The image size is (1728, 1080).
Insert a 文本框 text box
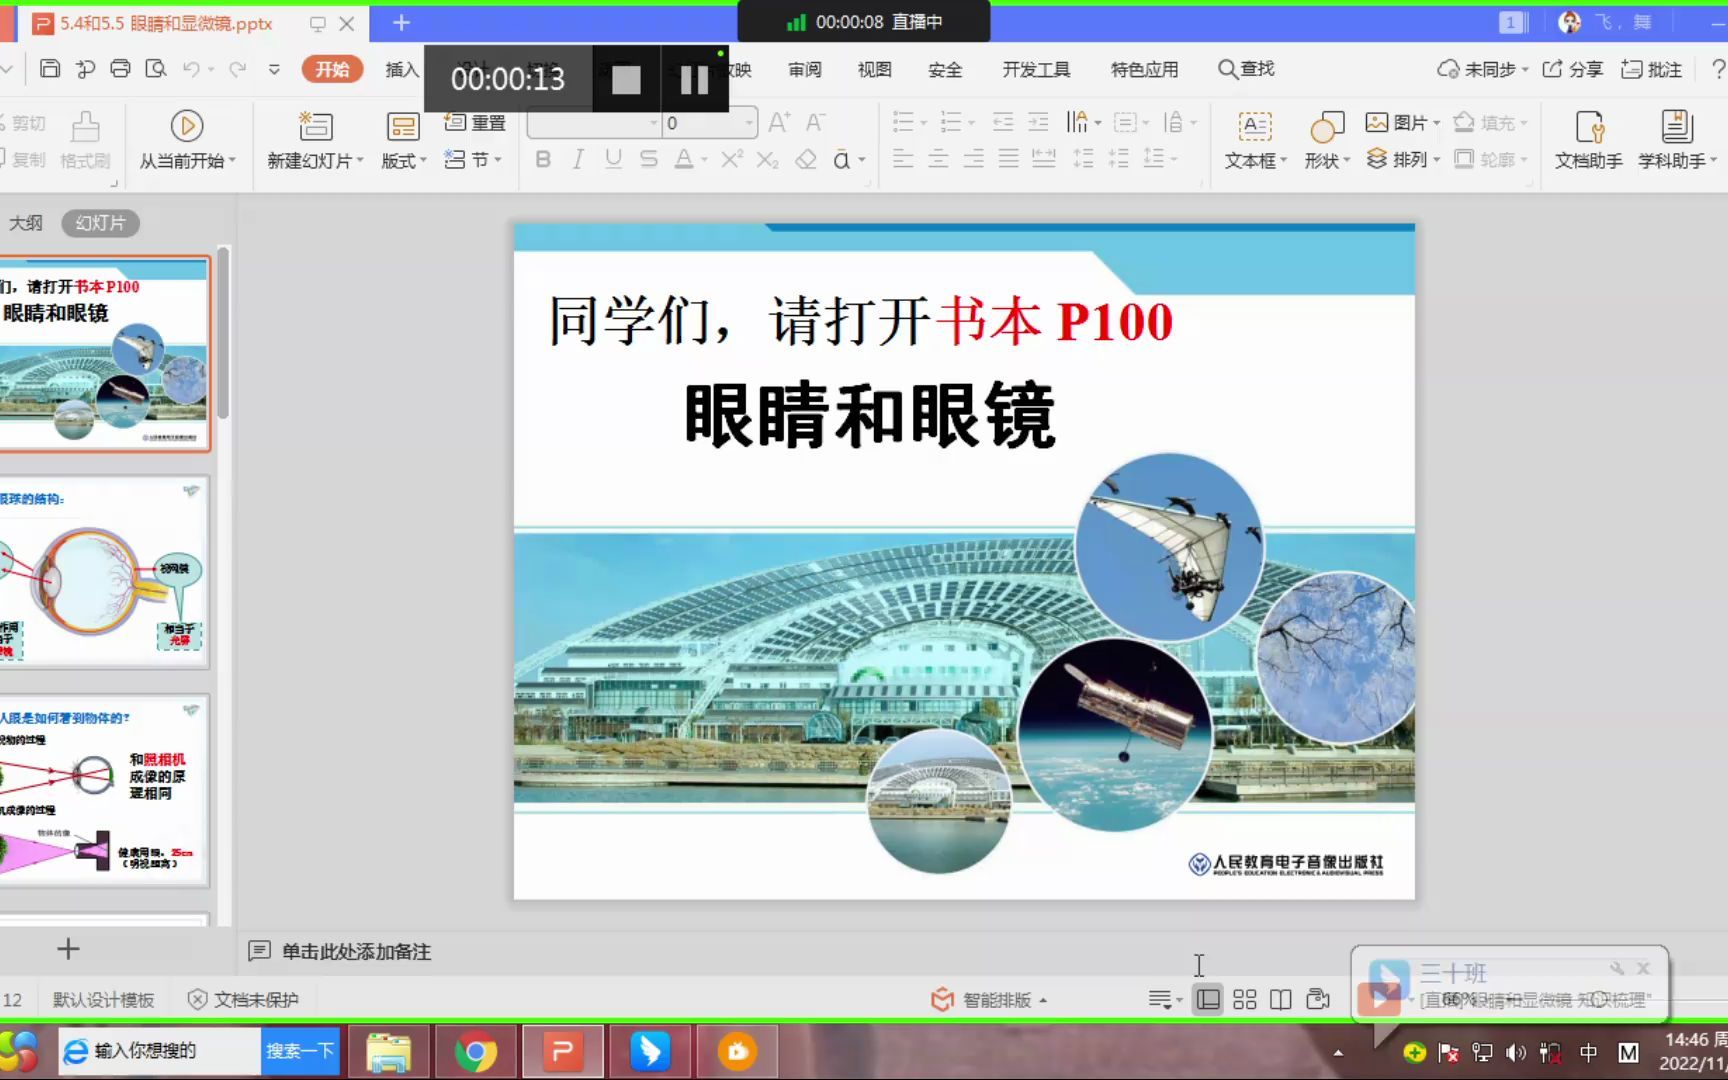coord(1255,140)
